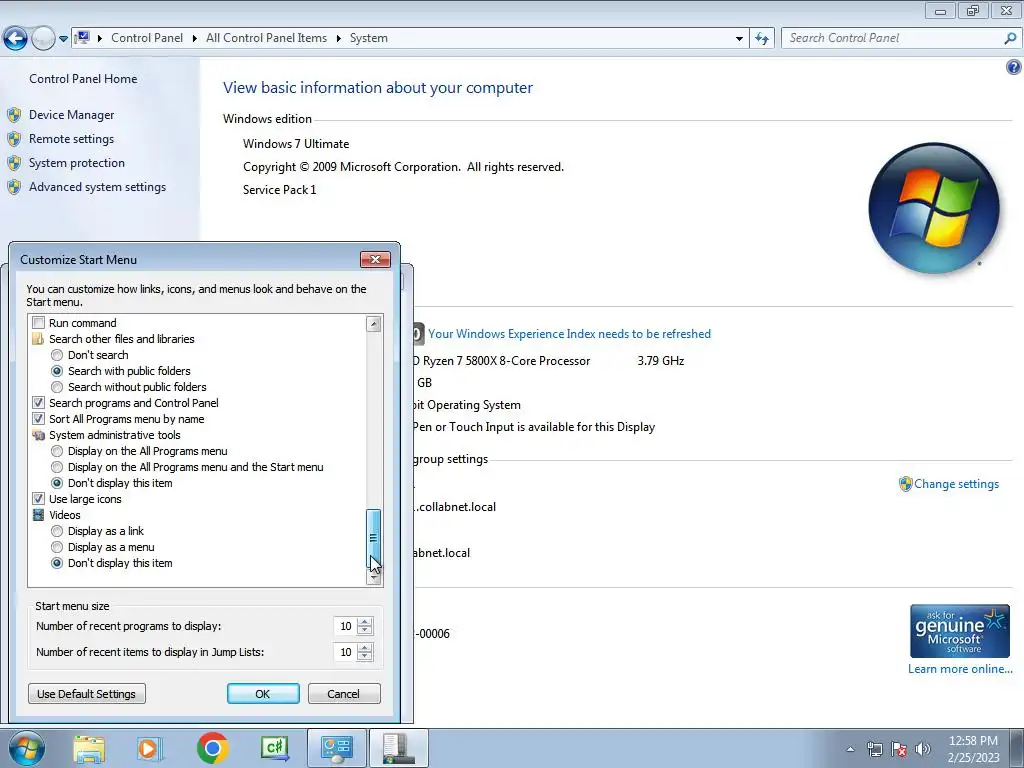Click the System breadcrumb

[368, 38]
